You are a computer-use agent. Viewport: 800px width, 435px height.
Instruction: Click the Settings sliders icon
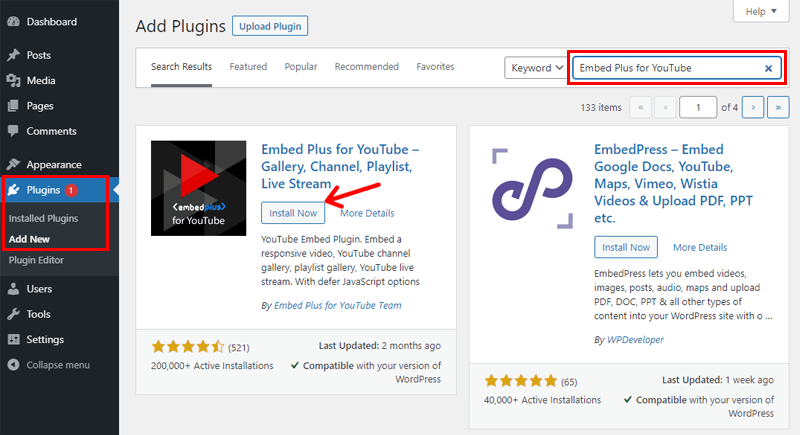(14, 340)
